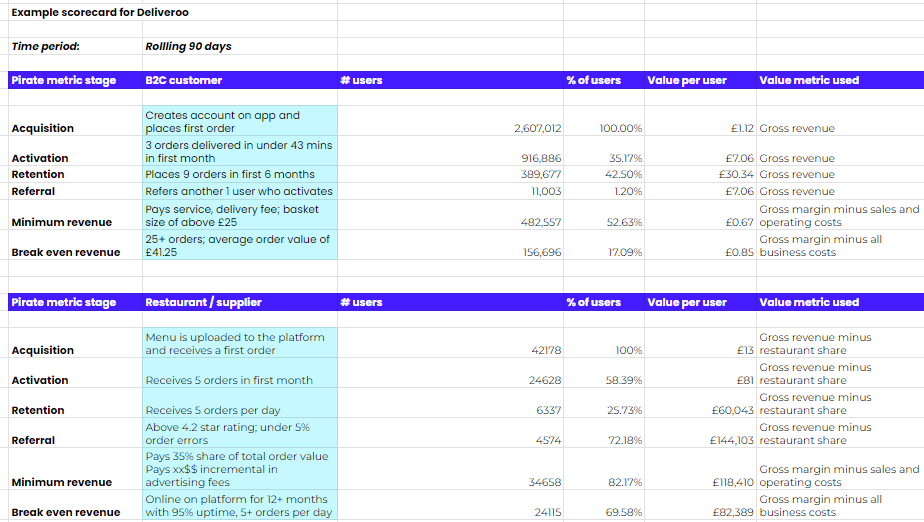Select 'Pays 35% share of total order value' cell
This screenshot has width=924, height=522.
pyautogui.click(x=240, y=469)
